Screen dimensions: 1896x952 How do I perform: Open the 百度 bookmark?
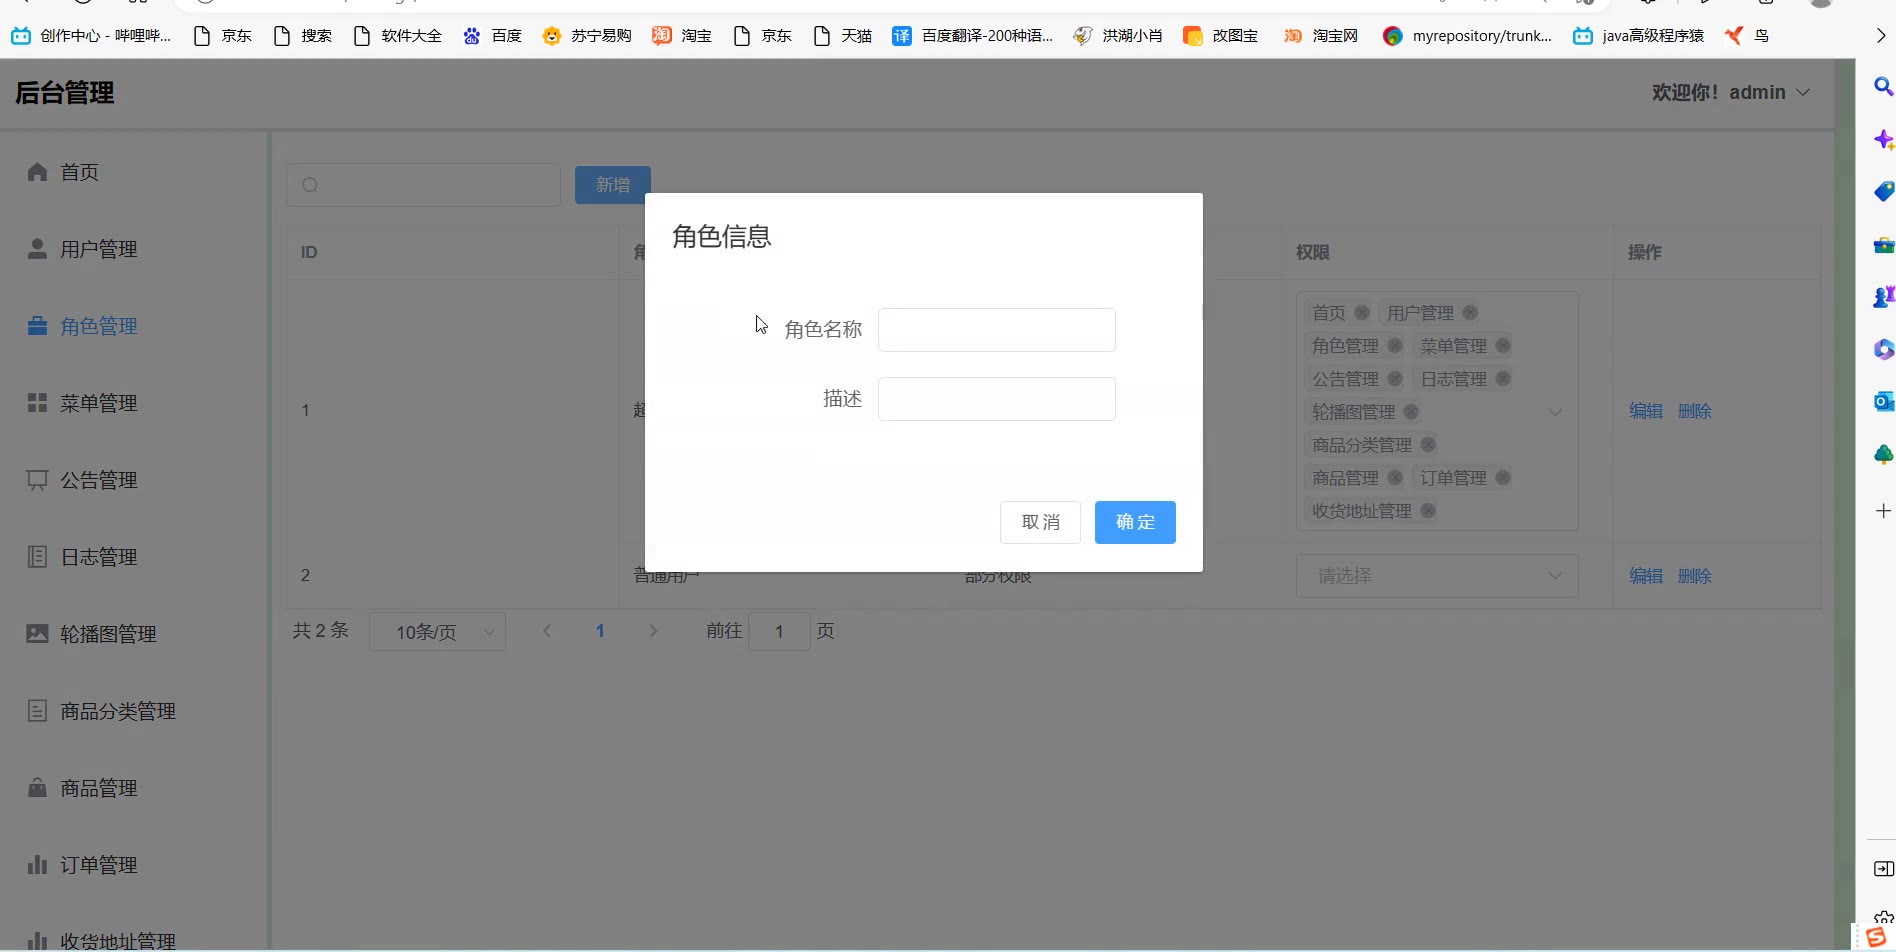[492, 36]
